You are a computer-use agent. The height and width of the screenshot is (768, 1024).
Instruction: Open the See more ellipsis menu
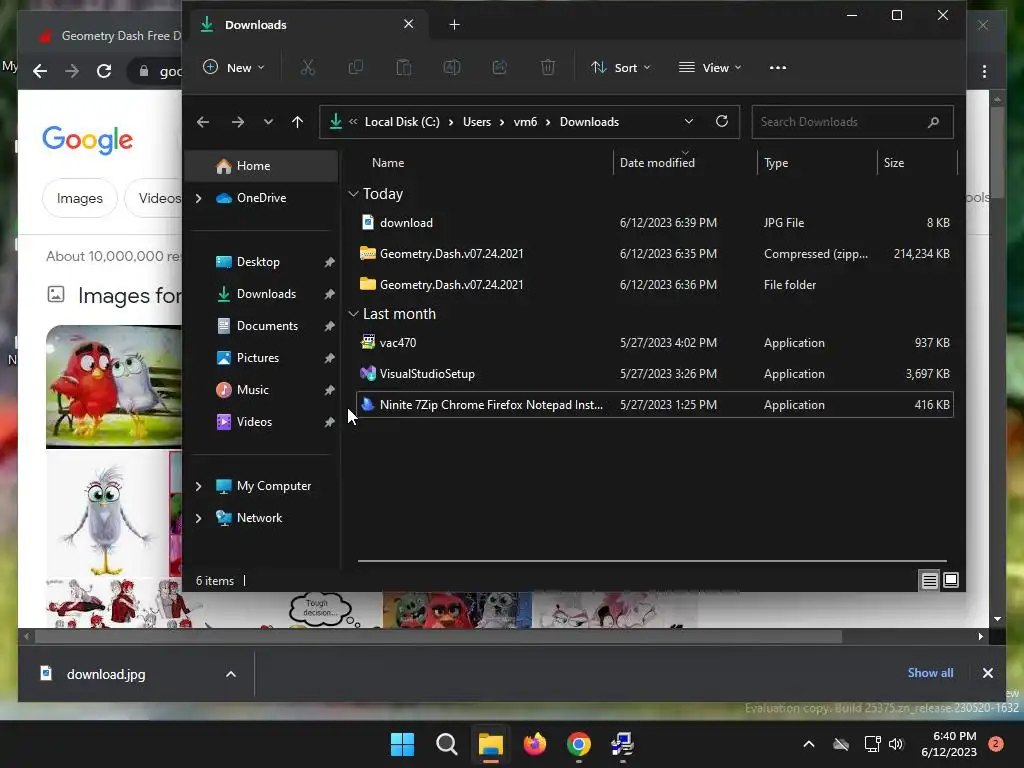pyautogui.click(x=777, y=67)
